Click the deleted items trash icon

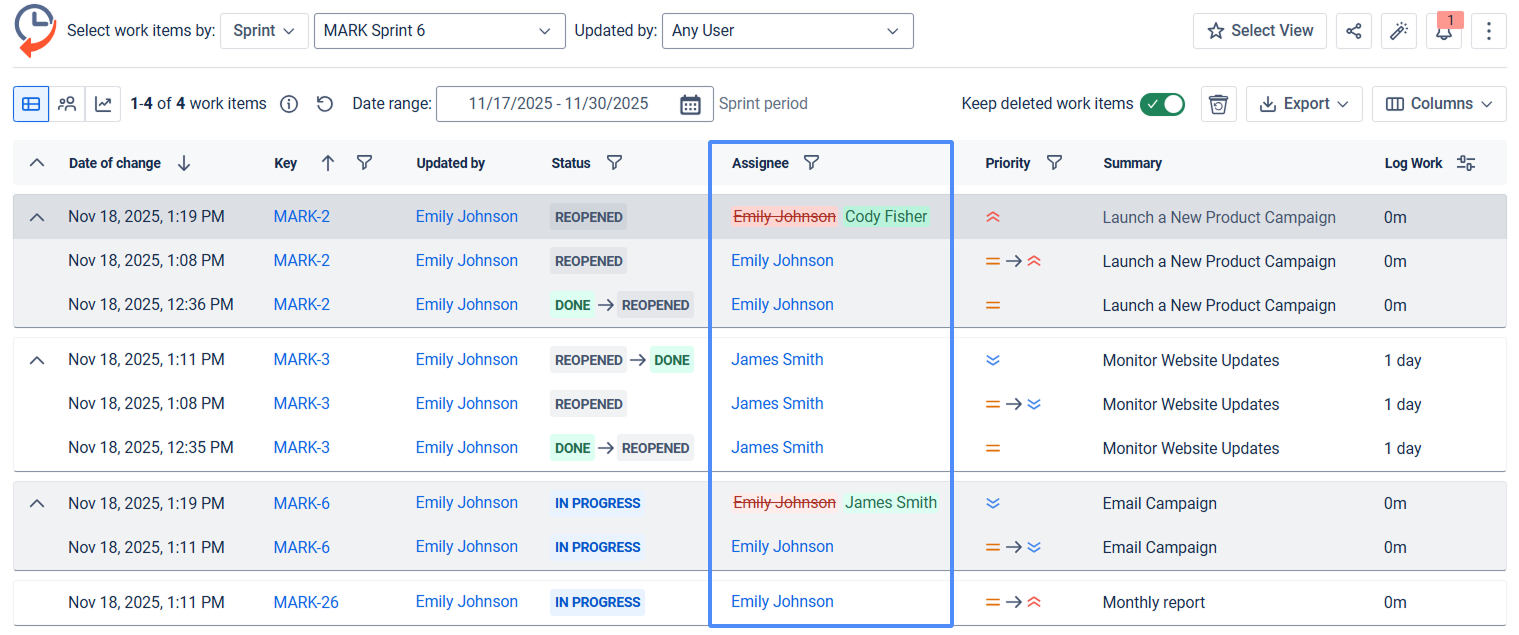(1218, 104)
